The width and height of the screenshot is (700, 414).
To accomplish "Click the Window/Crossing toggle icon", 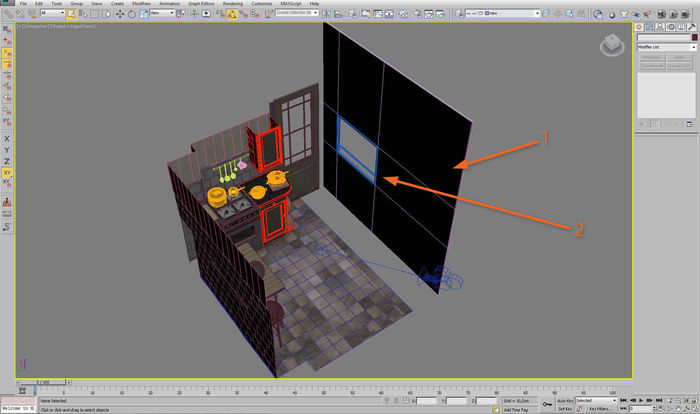I will pyautogui.click(x=108, y=14).
